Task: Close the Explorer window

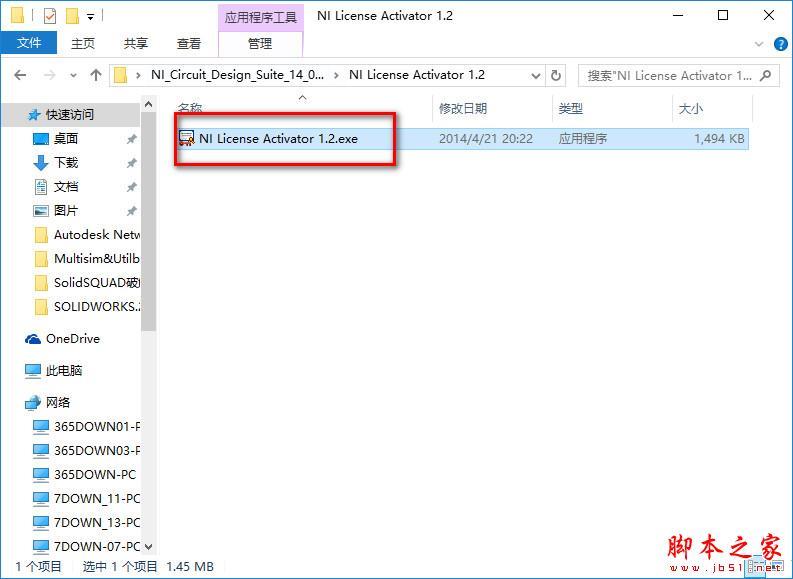Action: [x=768, y=15]
